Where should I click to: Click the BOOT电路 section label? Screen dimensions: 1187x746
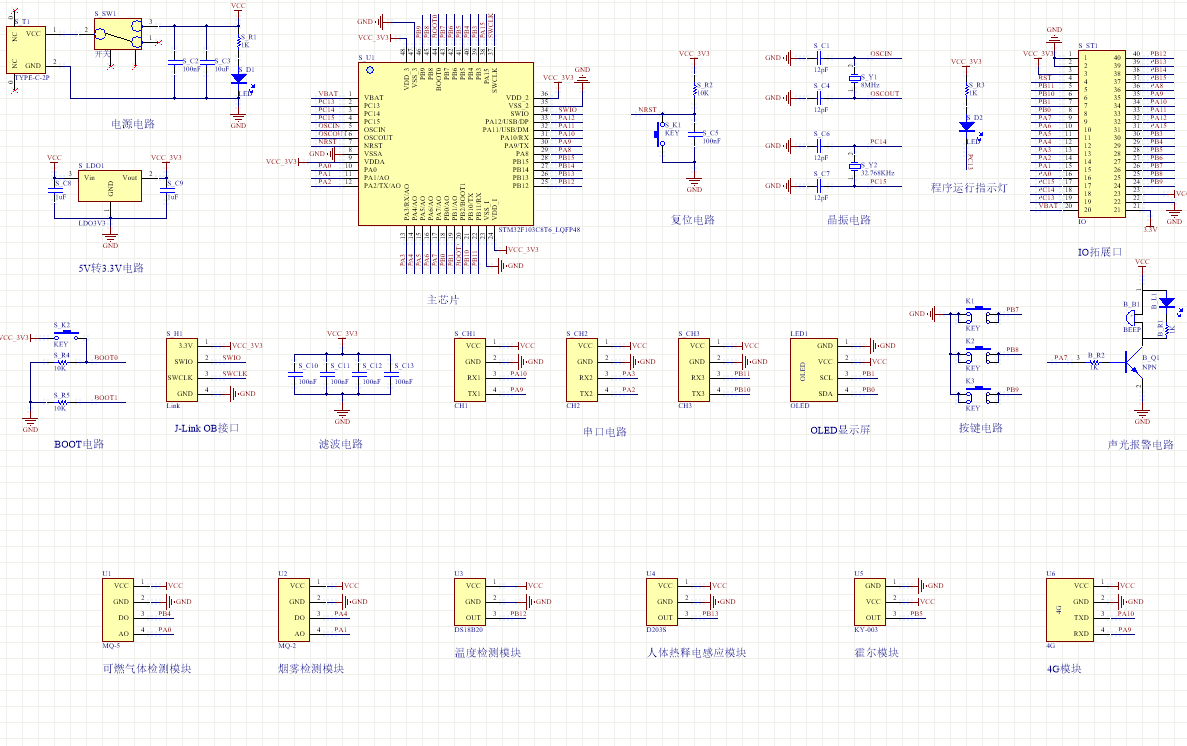79,444
